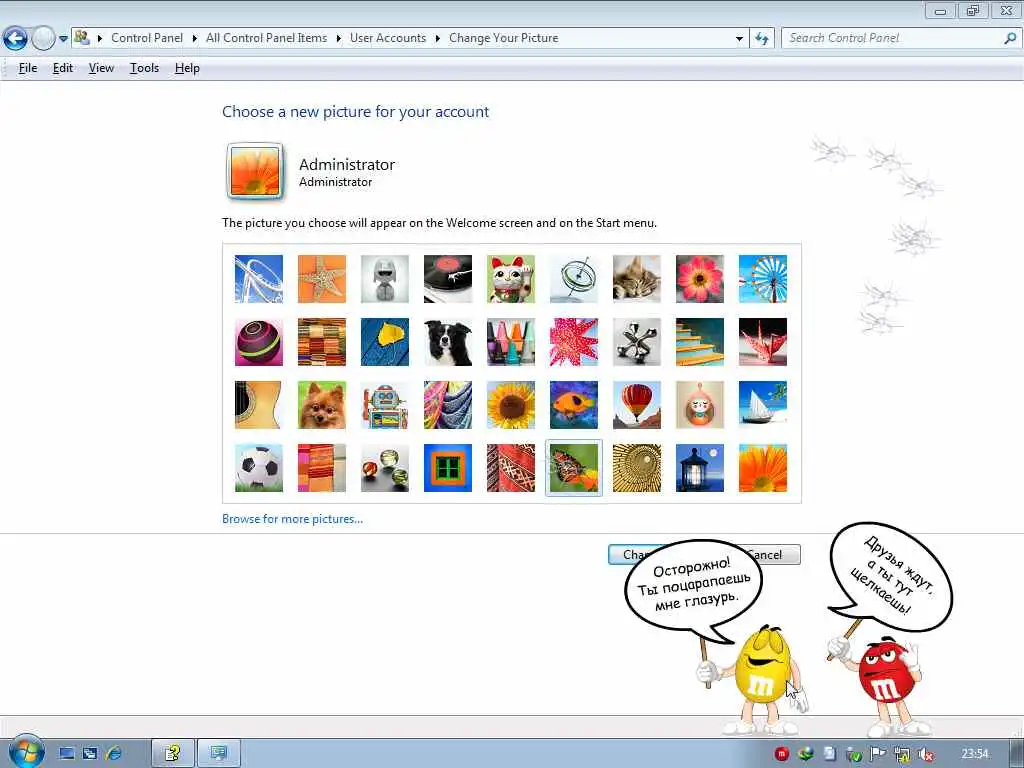Select the tin toy robot picture
The image size is (1024, 768).
click(385, 405)
